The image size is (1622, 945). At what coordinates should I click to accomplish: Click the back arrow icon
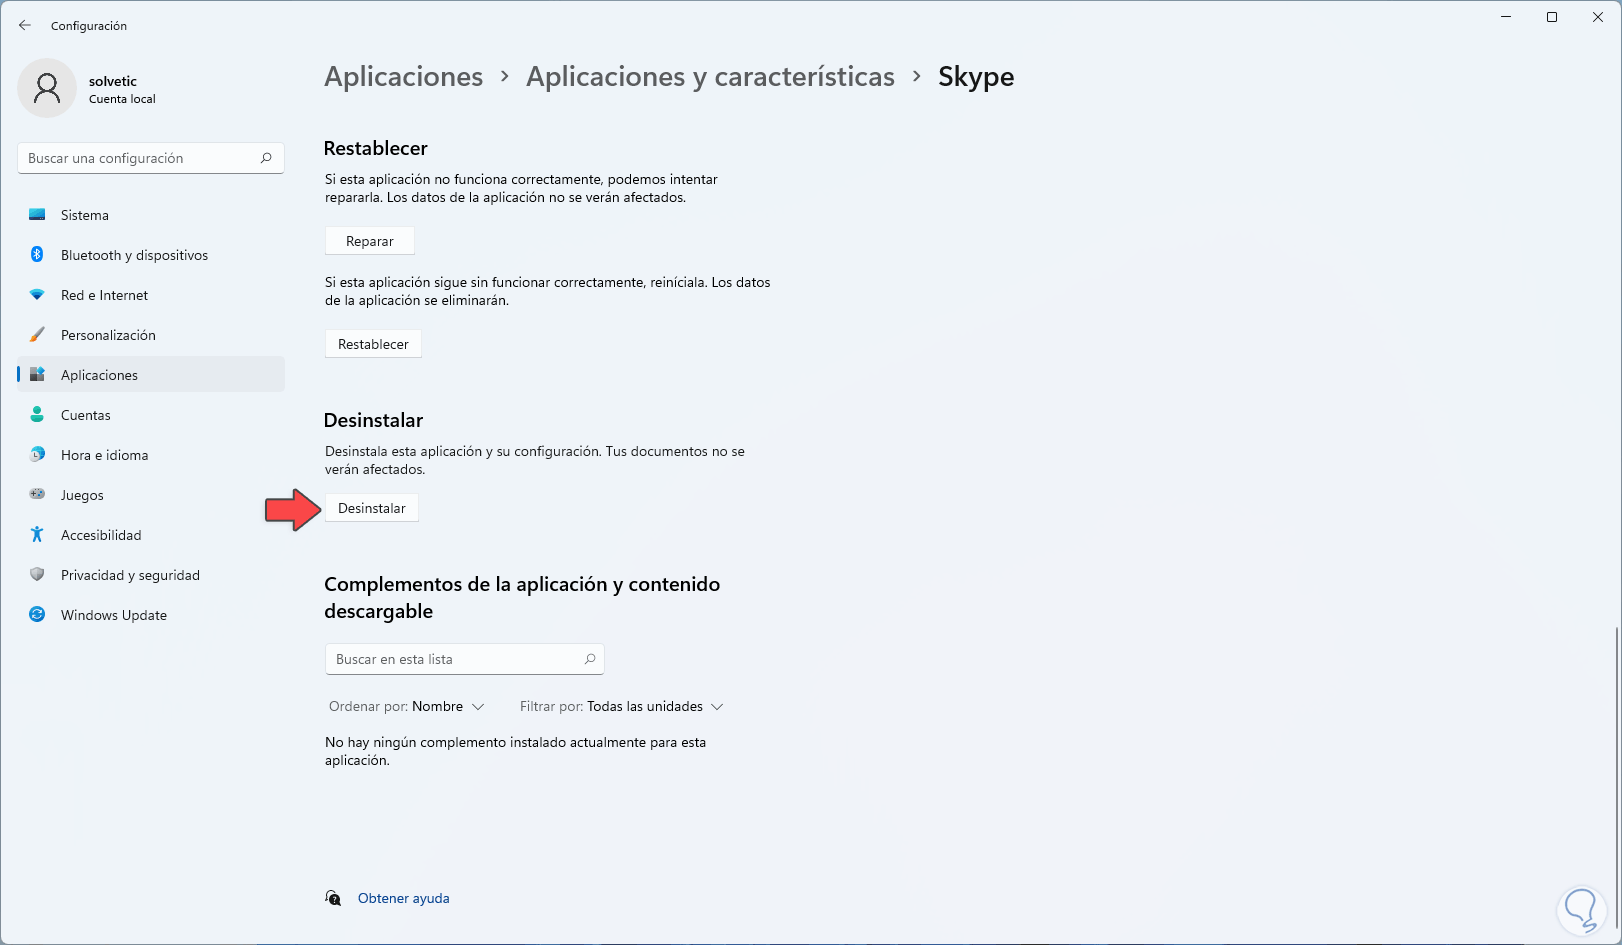tap(25, 25)
